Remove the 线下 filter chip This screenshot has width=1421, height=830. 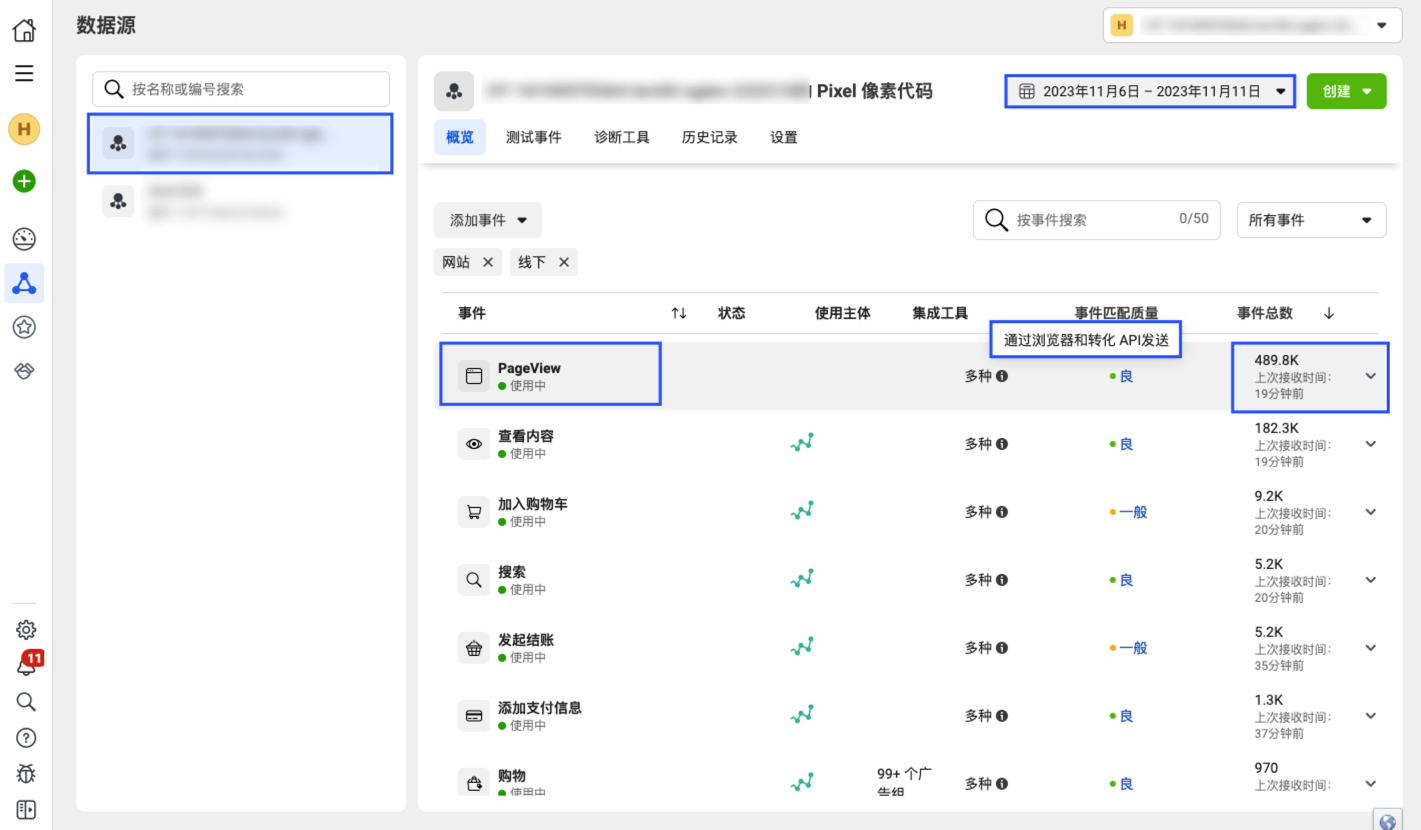click(564, 262)
